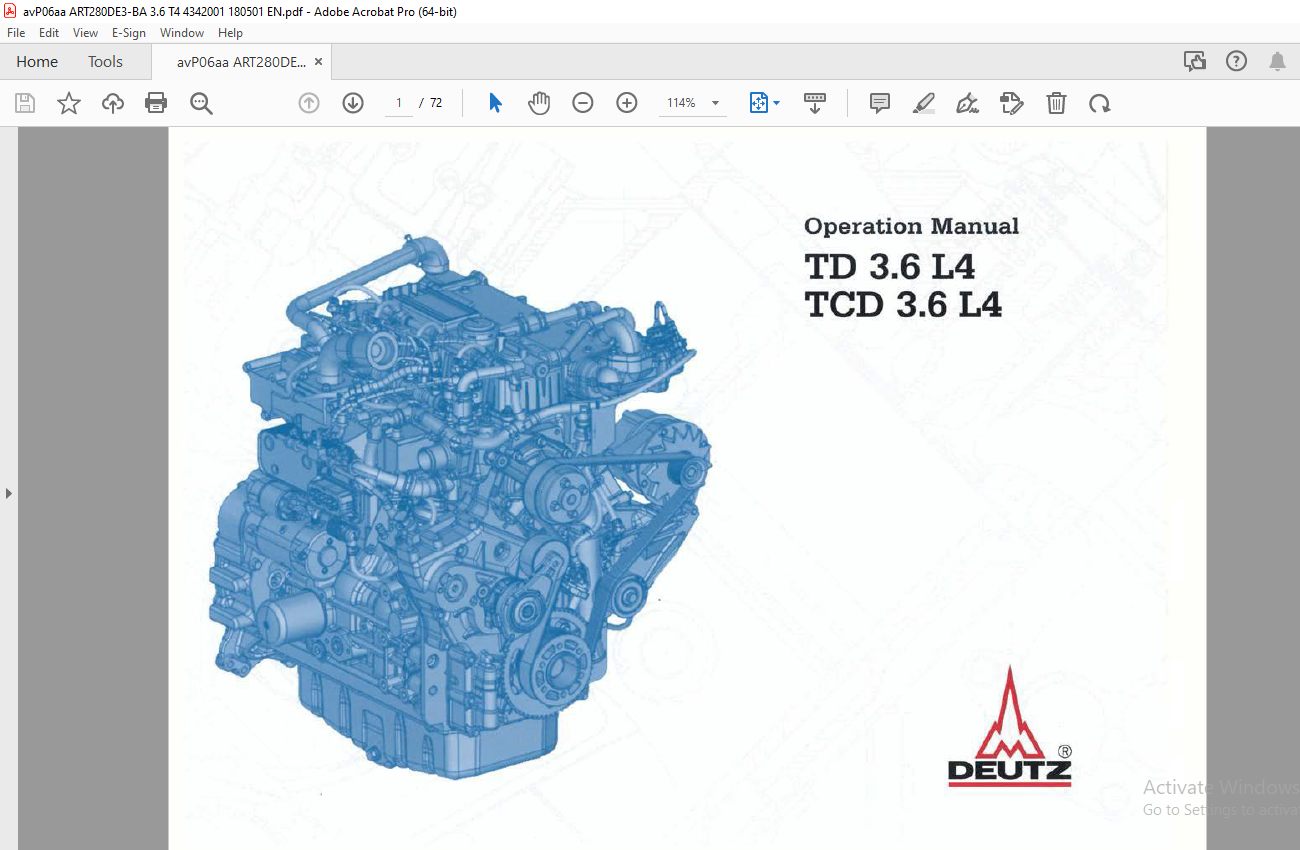Screen dimensions: 1300x850
Task: Open the View menu
Action: coord(85,33)
